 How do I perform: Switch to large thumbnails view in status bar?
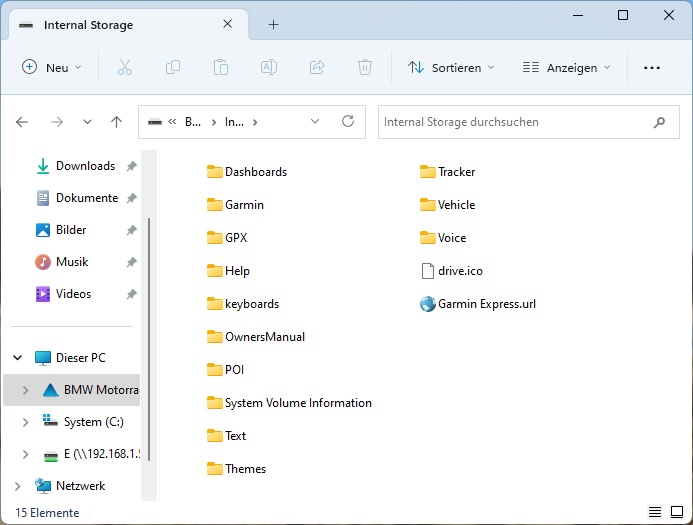[675, 512]
